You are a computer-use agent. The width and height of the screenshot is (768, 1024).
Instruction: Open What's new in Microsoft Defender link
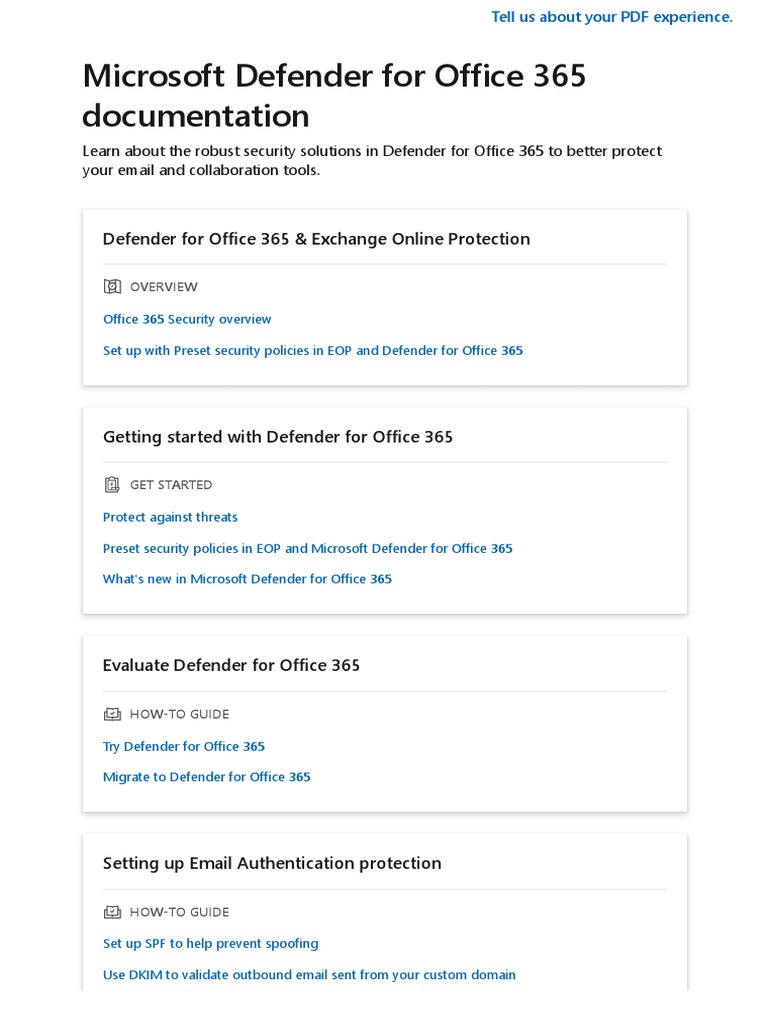247,579
